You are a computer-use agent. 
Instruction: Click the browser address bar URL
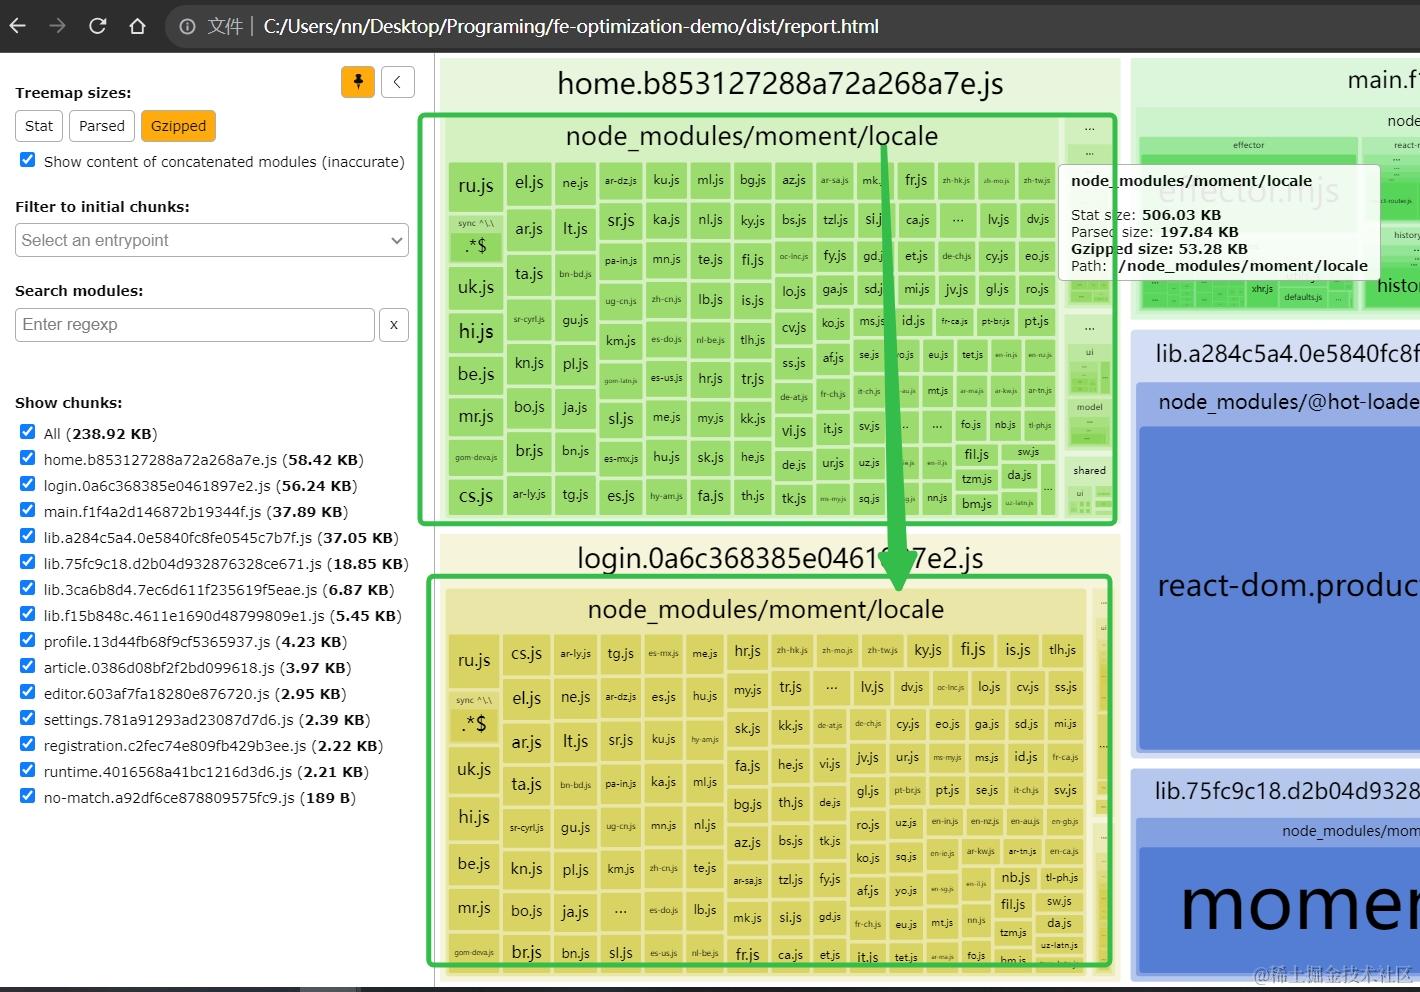pos(570,27)
